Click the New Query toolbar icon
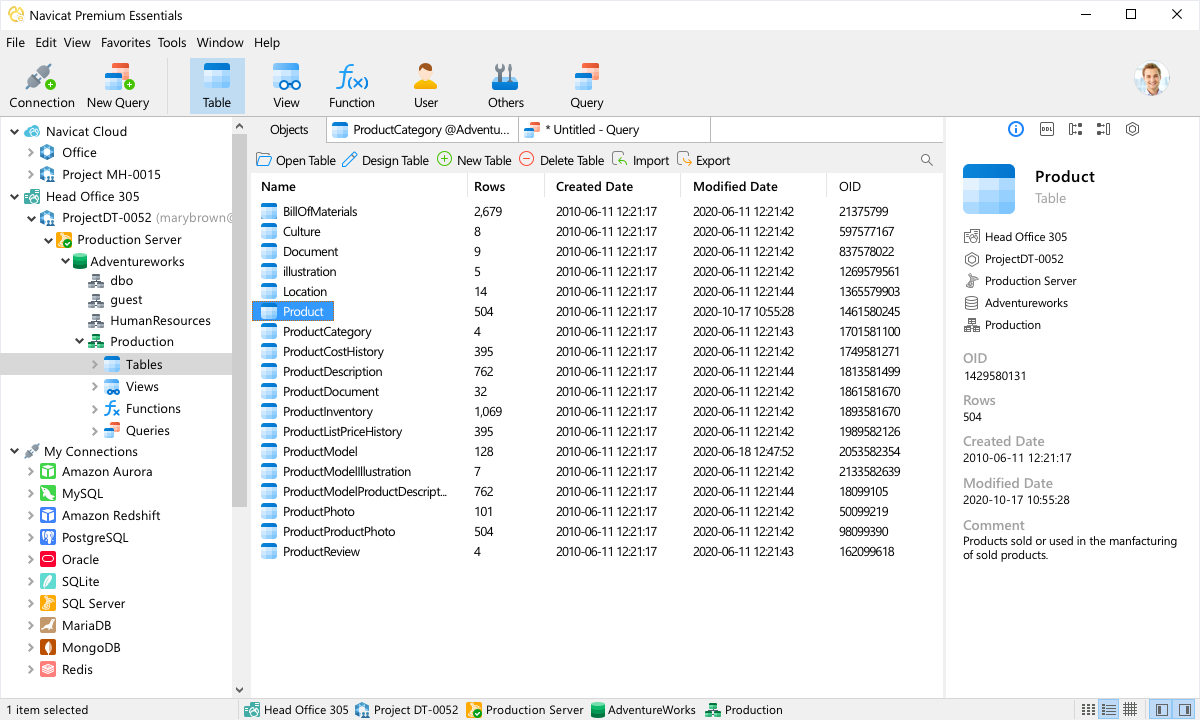The width and height of the screenshot is (1200, 720). [118, 86]
